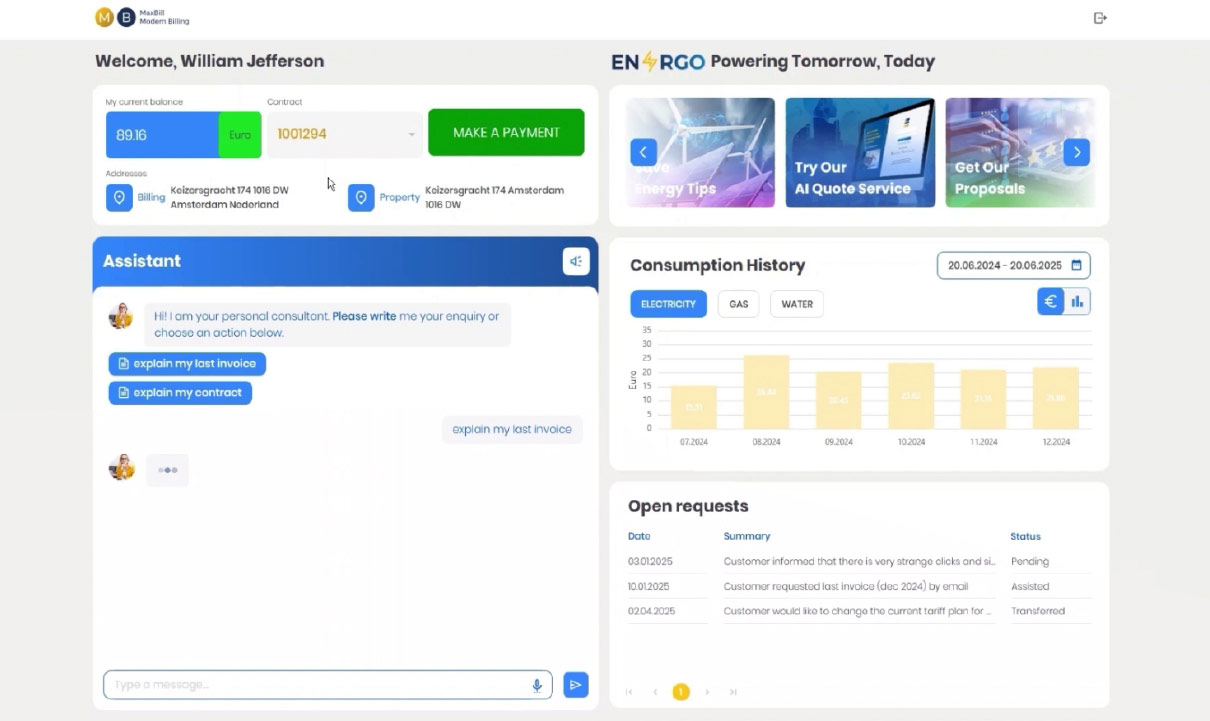The height and width of the screenshot is (721, 1210).
Task: Click the Billing address location icon
Action: (119, 198)
